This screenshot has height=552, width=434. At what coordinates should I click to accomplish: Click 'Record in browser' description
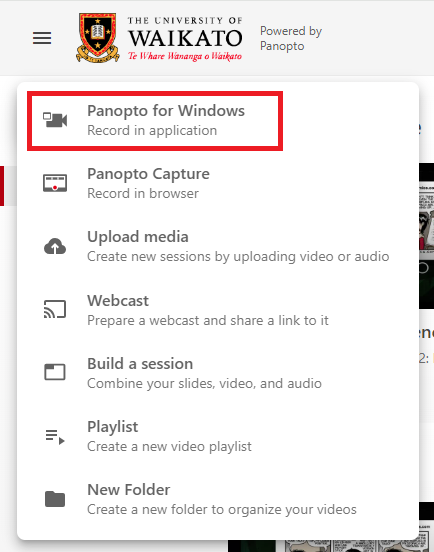point(143,193)
